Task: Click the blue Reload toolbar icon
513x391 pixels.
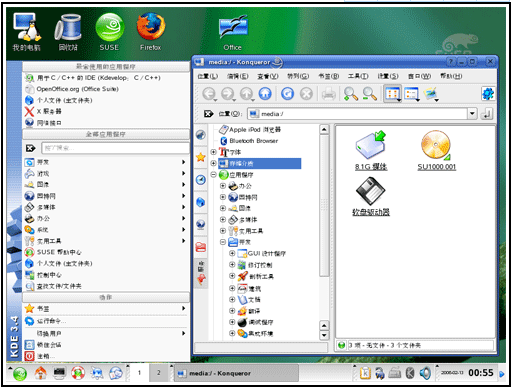Action: 287,94
